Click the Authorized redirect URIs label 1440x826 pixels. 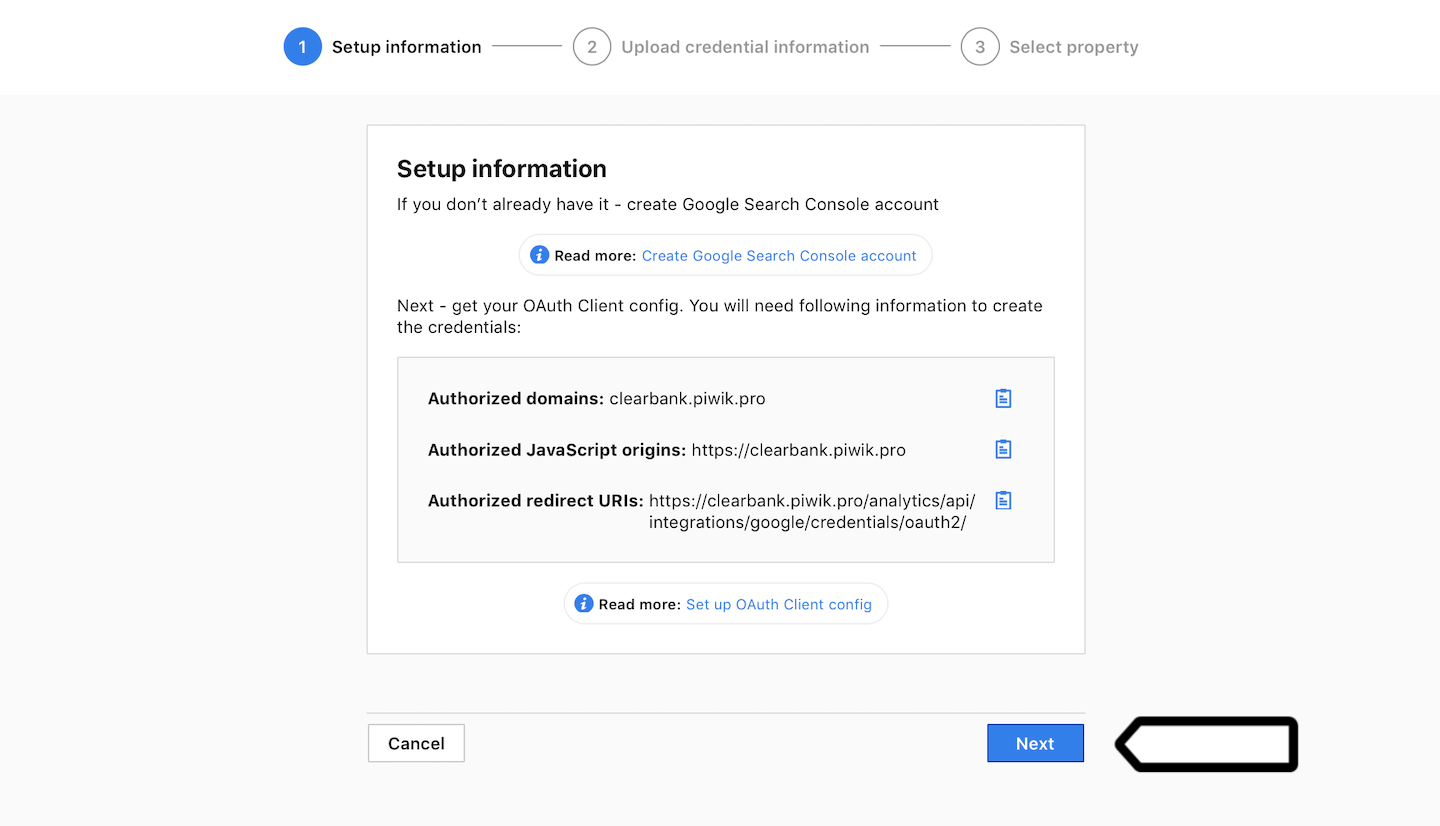[x=536, y=501]
